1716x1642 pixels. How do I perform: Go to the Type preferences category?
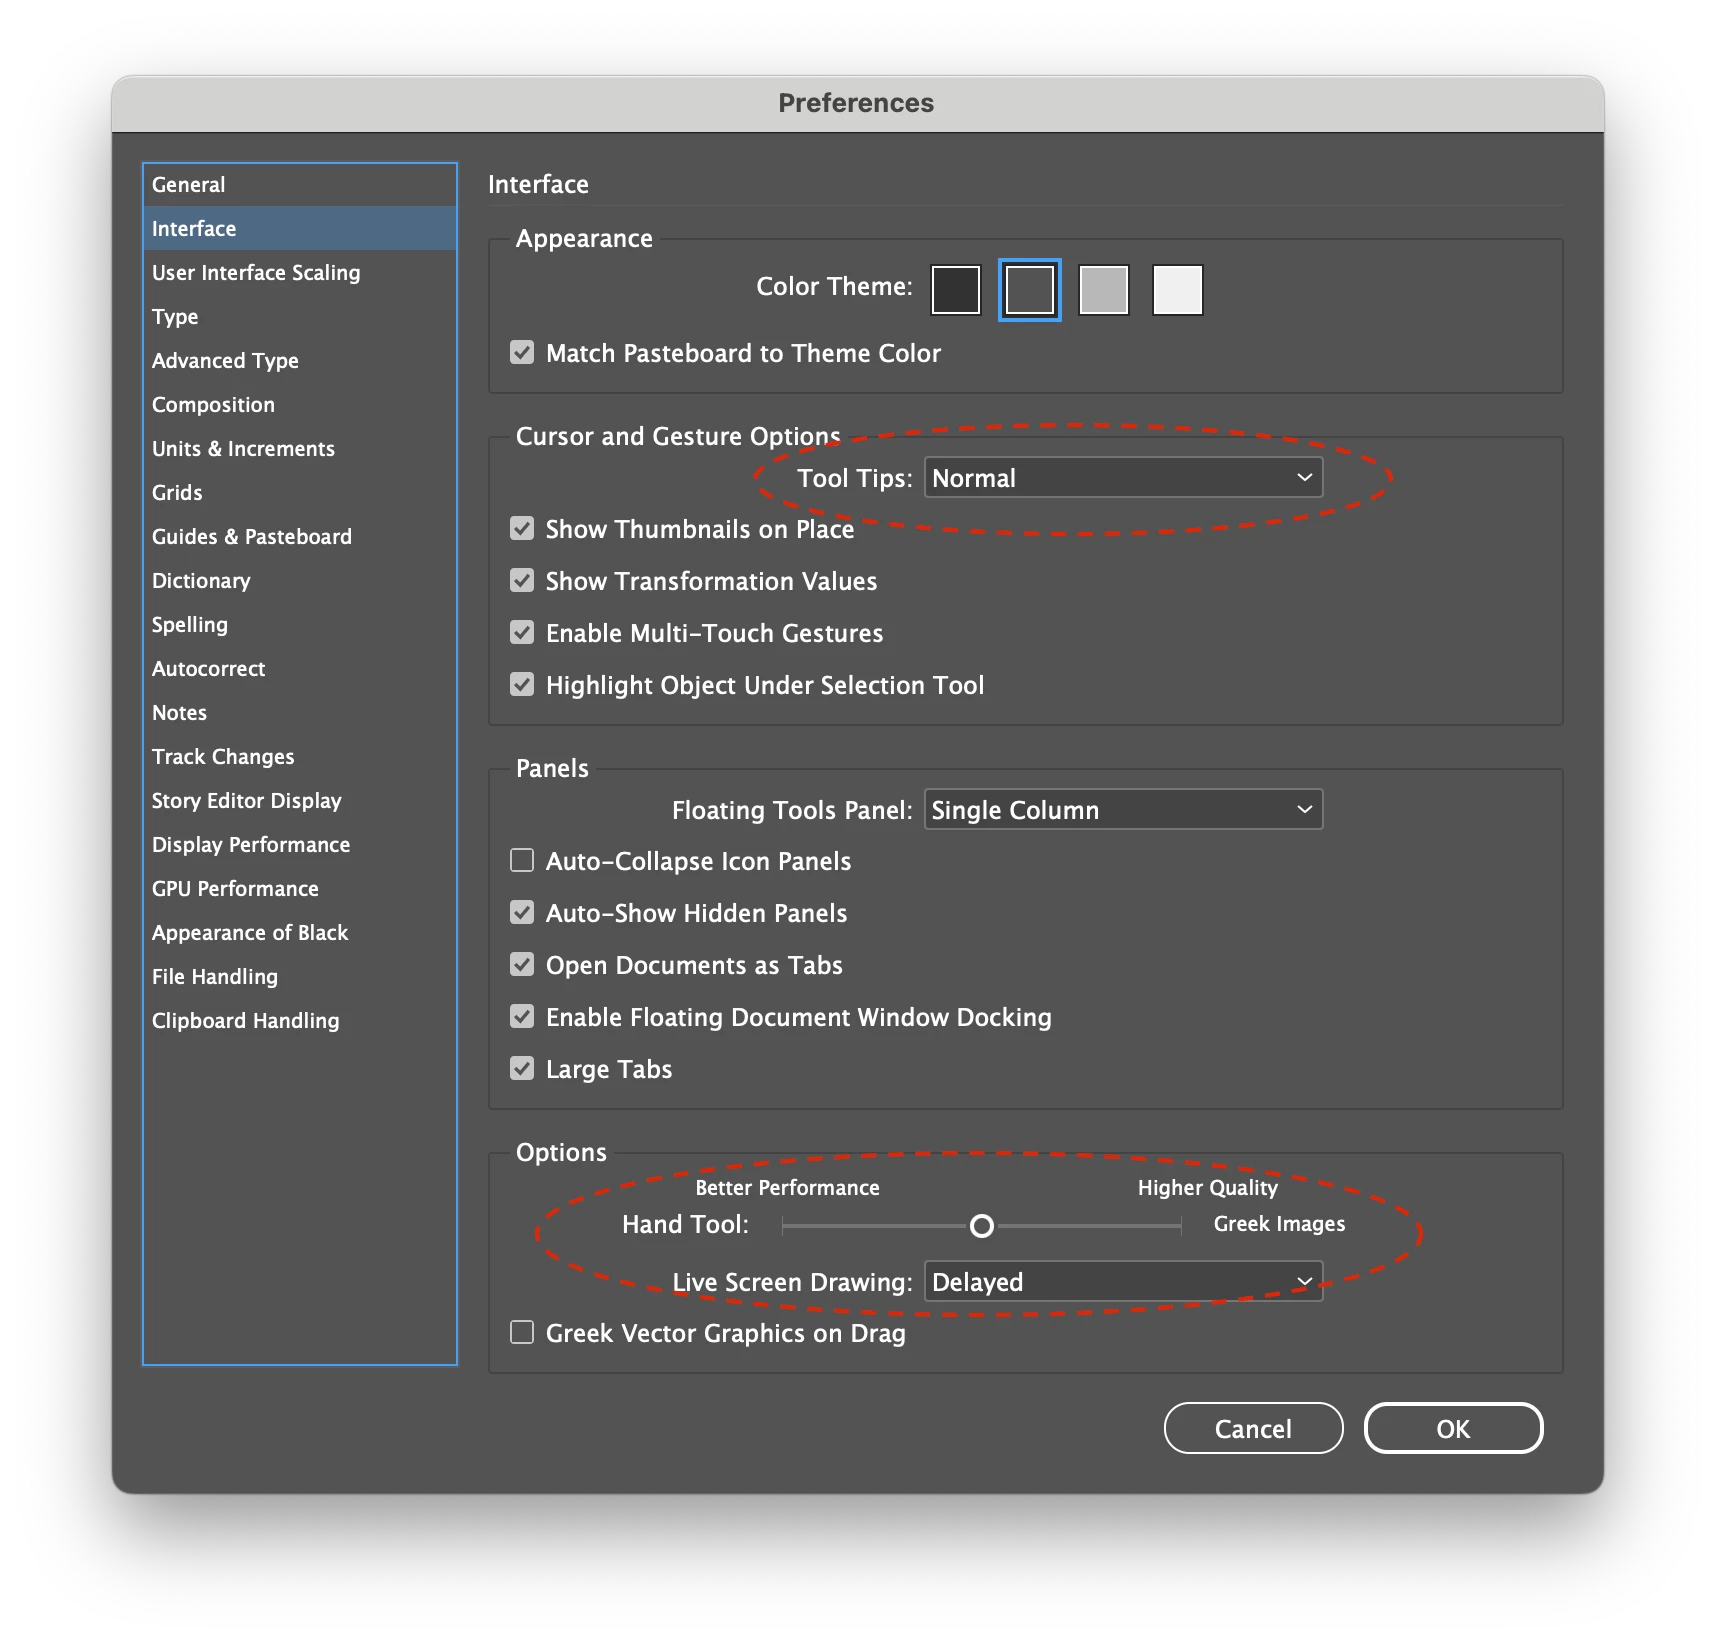(x=300, y=317)
